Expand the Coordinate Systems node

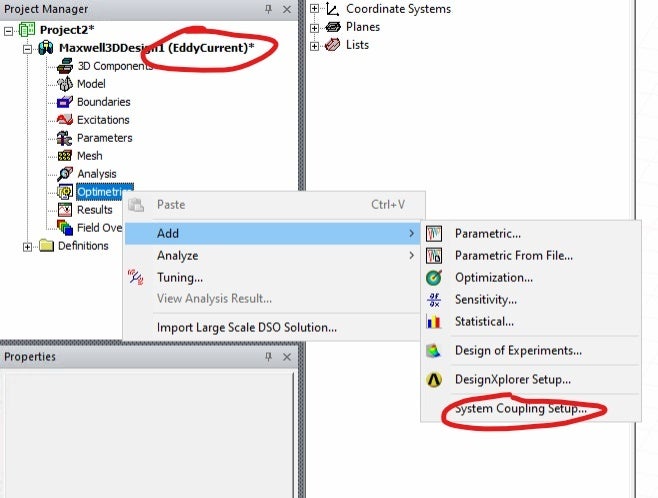coord(314,9)
